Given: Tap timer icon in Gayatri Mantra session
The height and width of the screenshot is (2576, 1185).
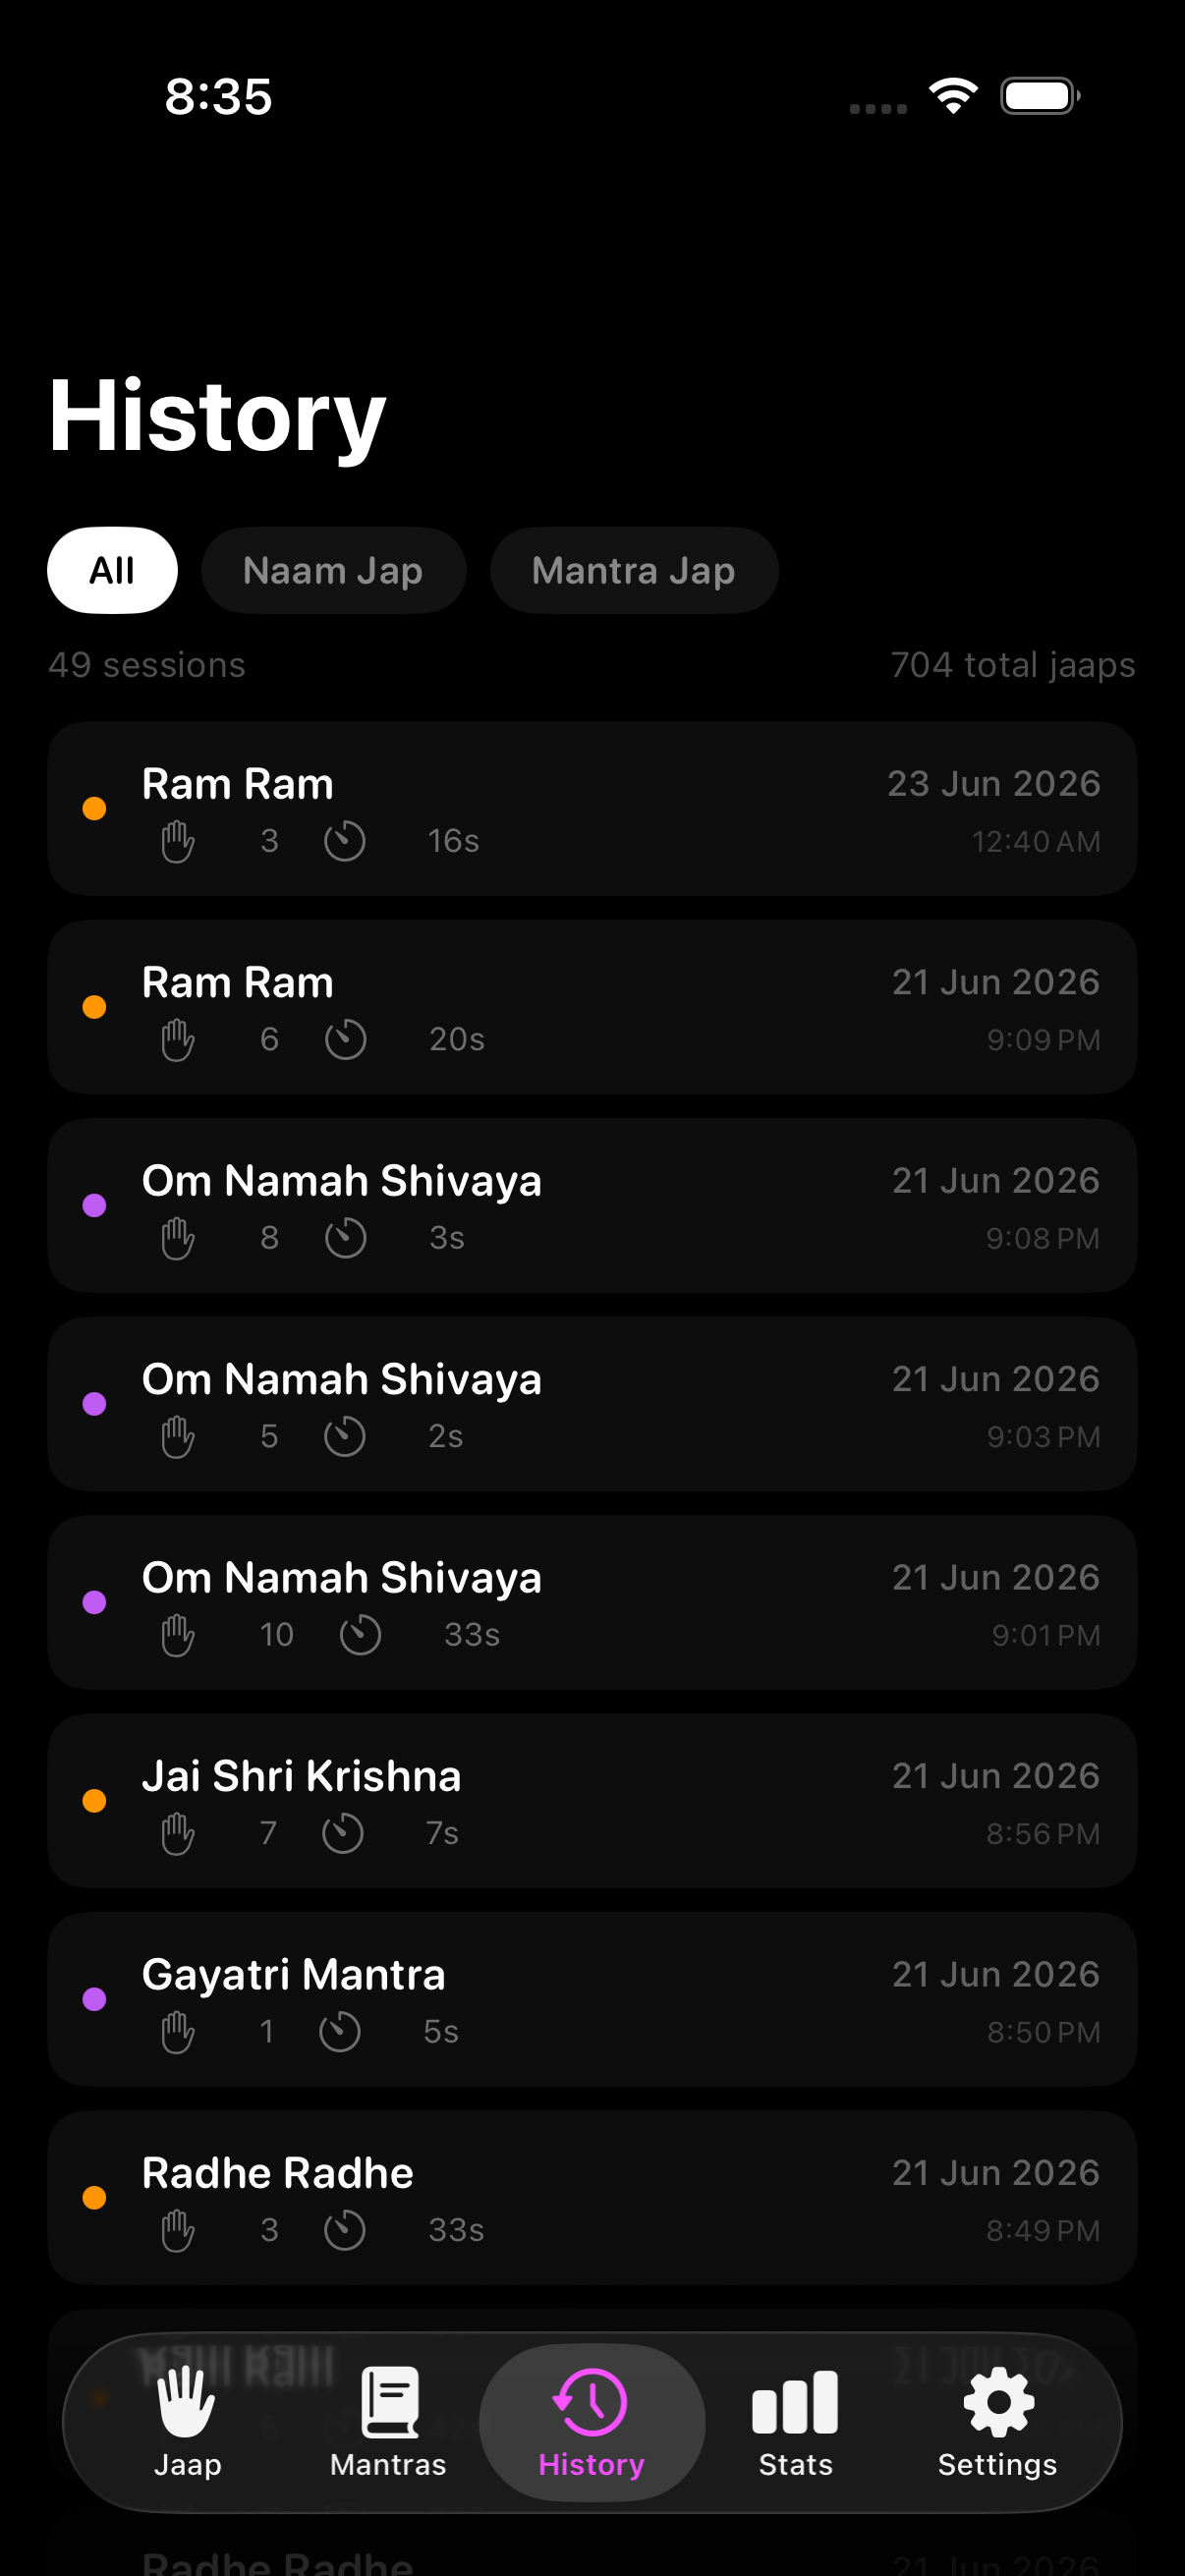Looking at the screenshot, I should 340,2032.
